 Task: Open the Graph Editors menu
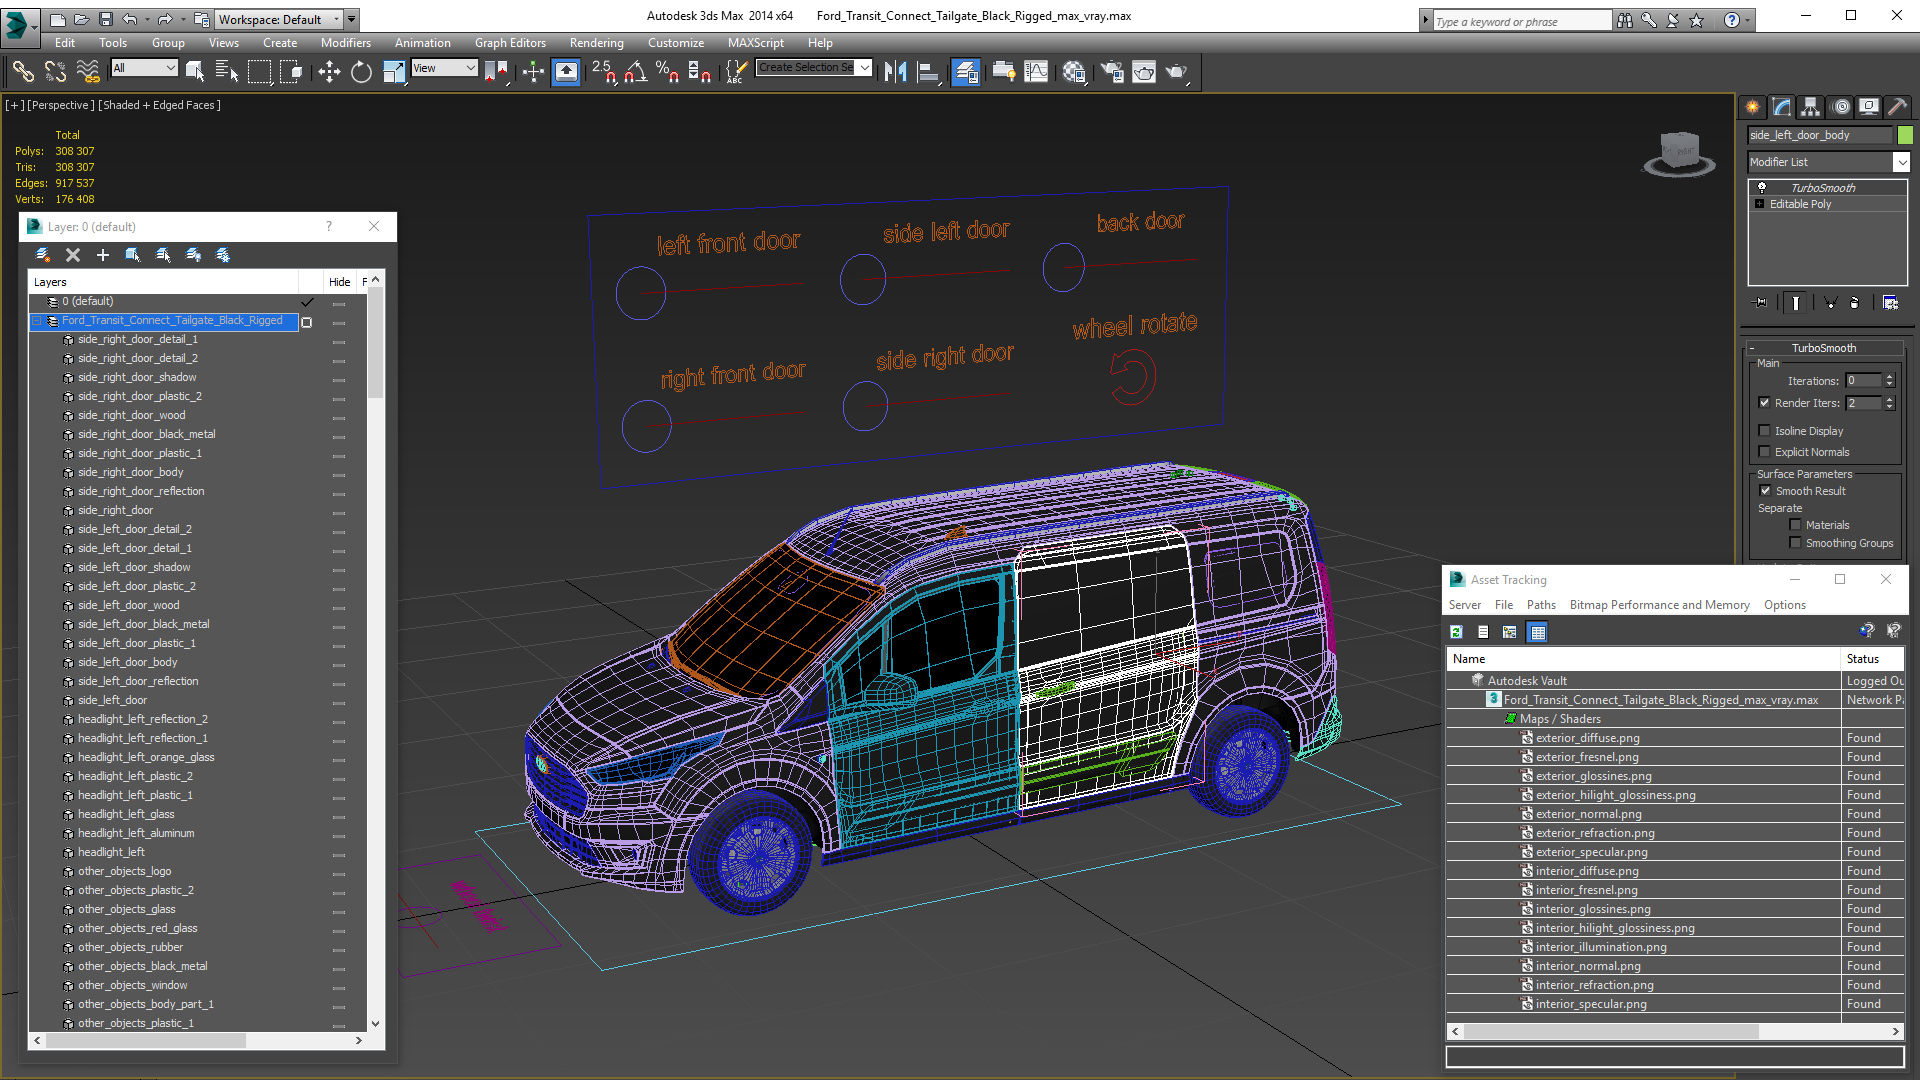coord(510,43)
